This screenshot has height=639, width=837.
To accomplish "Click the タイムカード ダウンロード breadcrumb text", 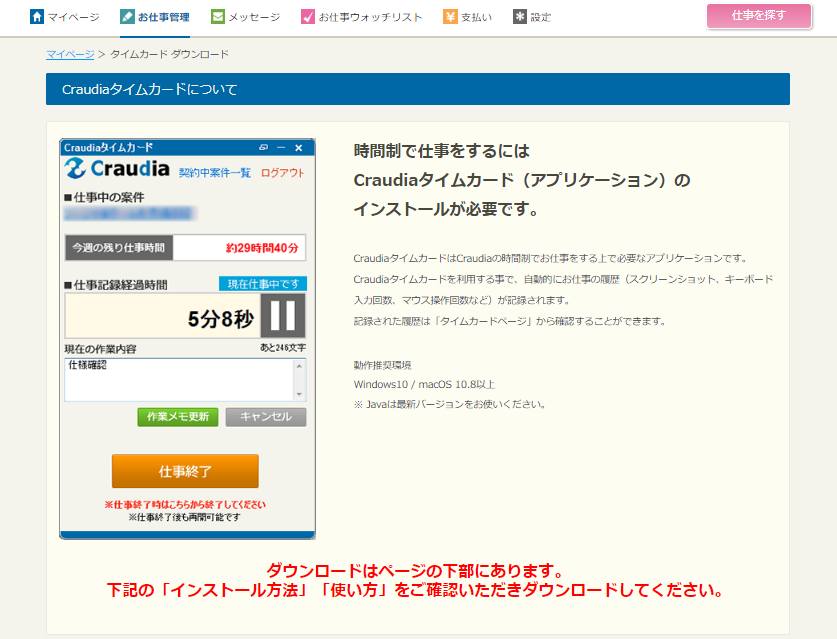I will point(169,54).
